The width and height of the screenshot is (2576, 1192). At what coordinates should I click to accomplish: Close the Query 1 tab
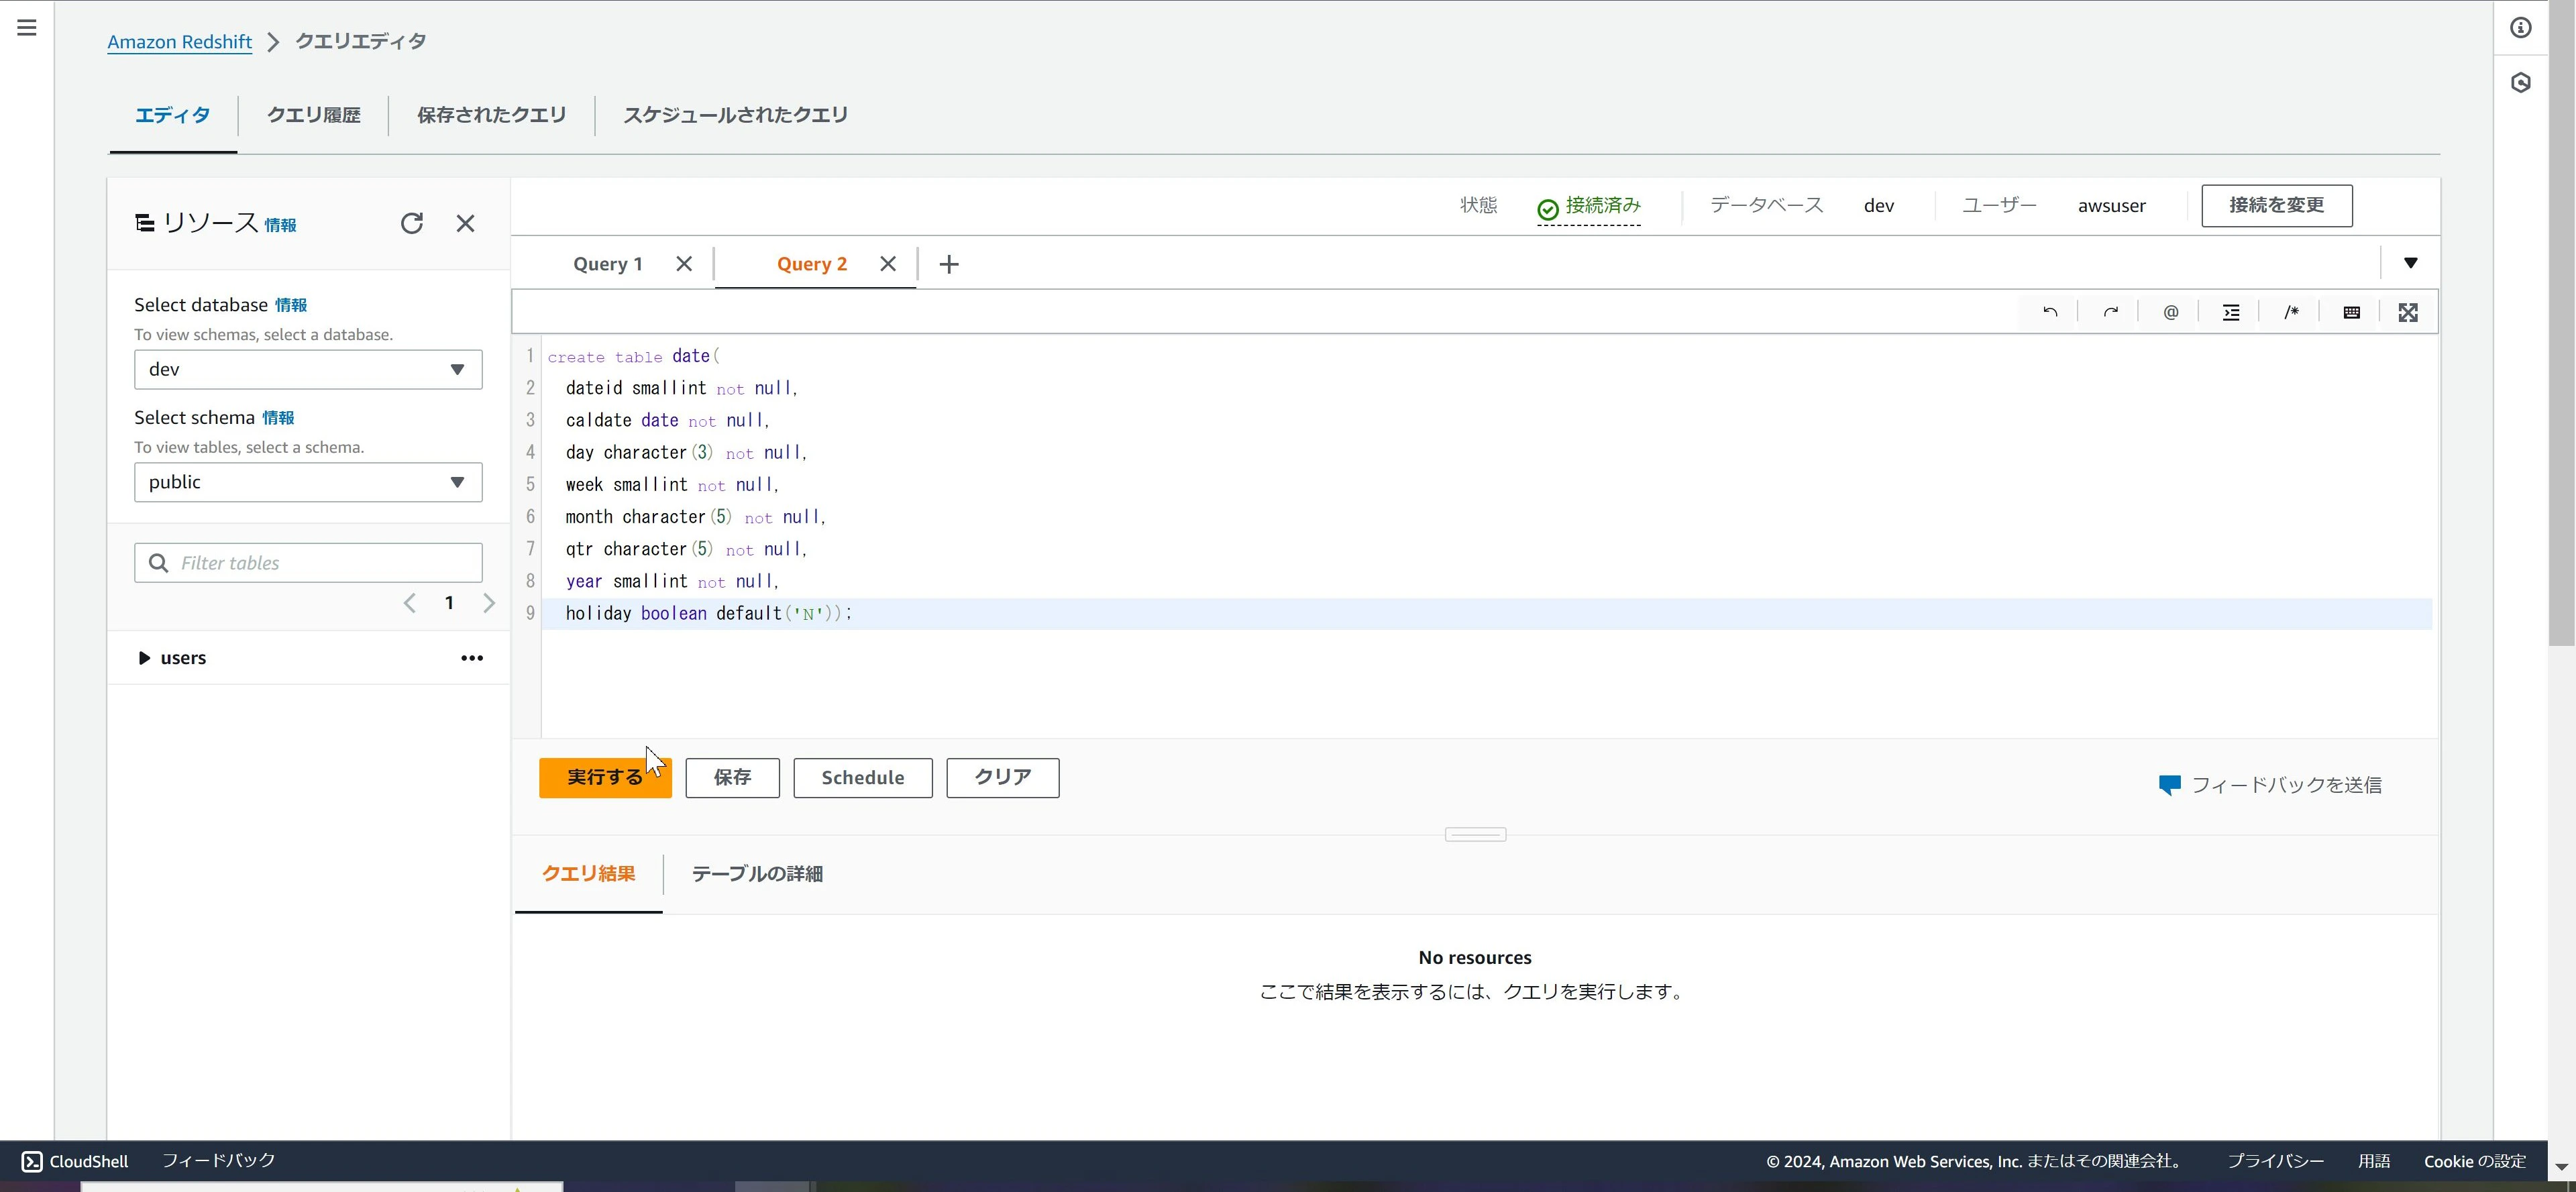click(x=684, y=264)
